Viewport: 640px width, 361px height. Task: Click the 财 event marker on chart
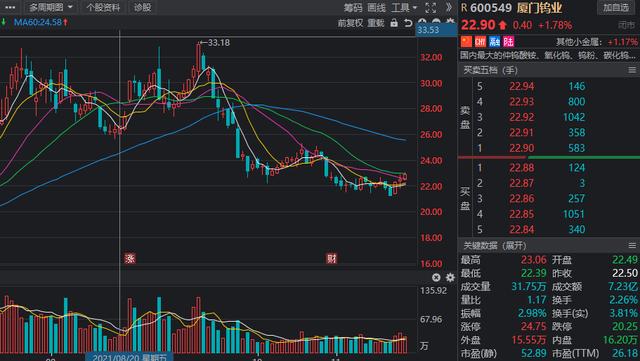(331, 258)
